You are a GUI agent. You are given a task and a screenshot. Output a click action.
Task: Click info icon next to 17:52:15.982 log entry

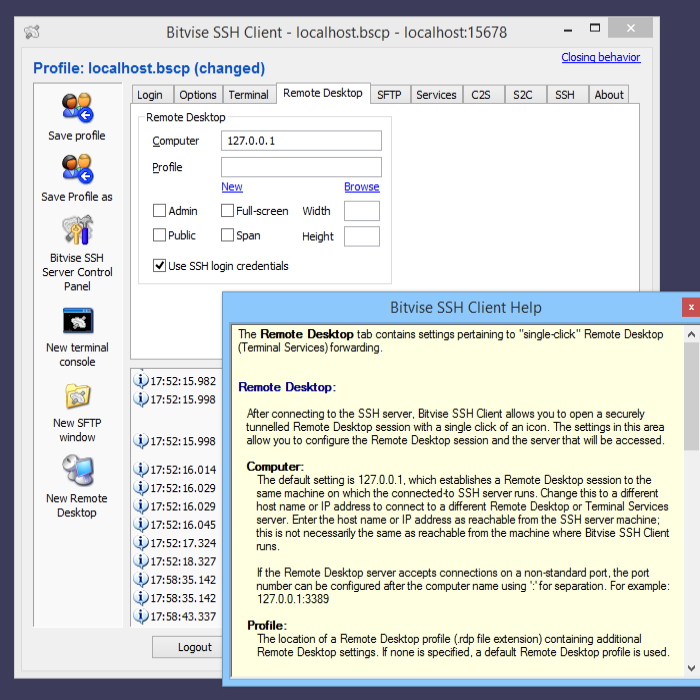pos(141,380)
